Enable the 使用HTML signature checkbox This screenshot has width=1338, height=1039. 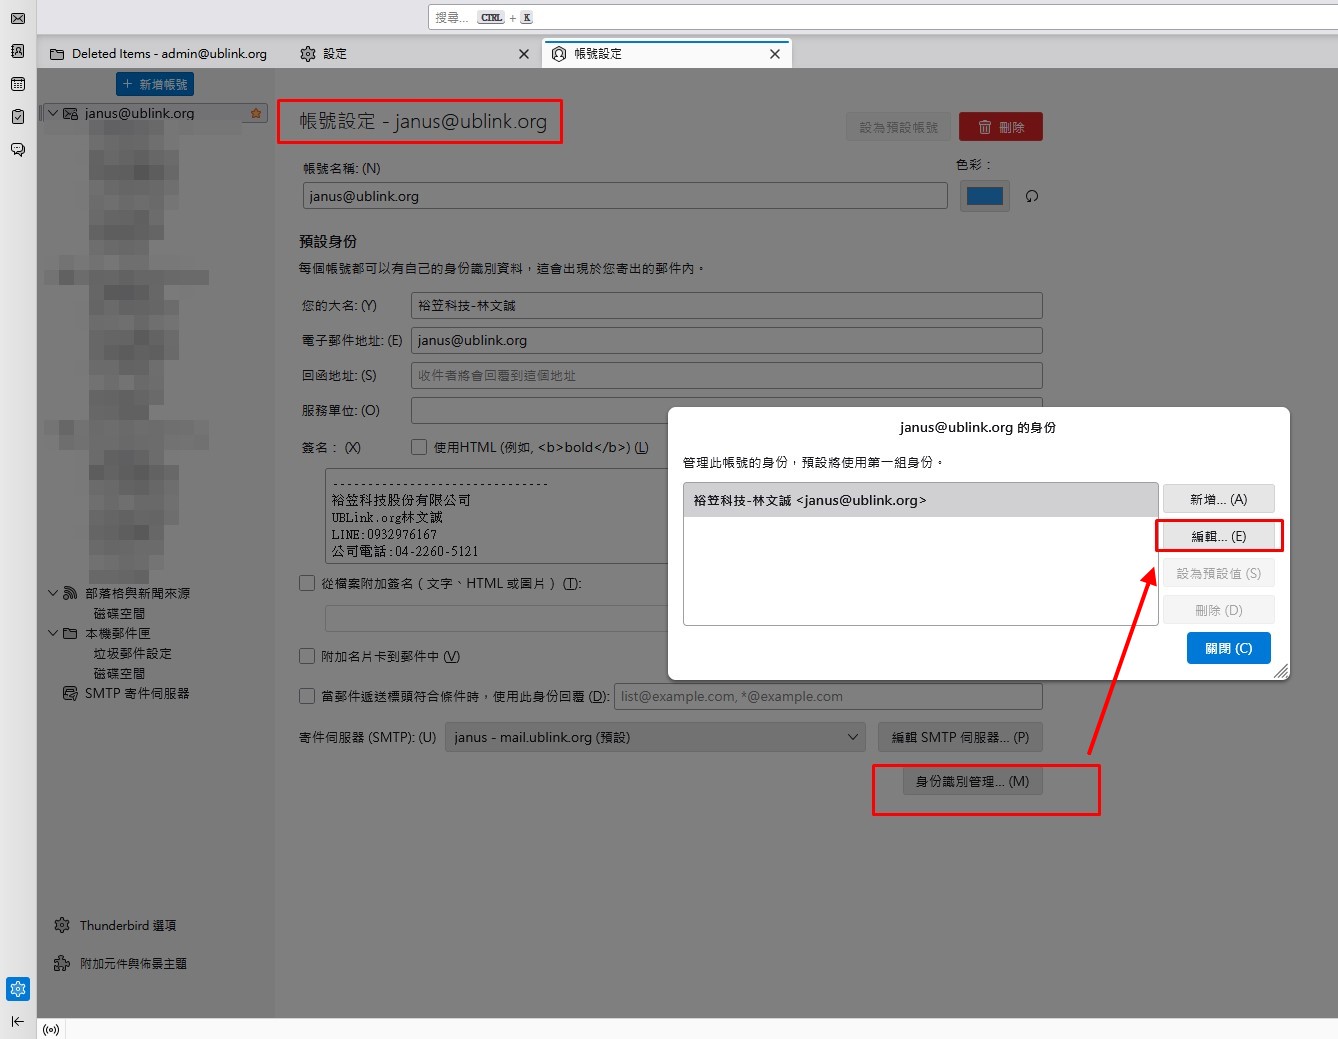click(x=419, y=447)
